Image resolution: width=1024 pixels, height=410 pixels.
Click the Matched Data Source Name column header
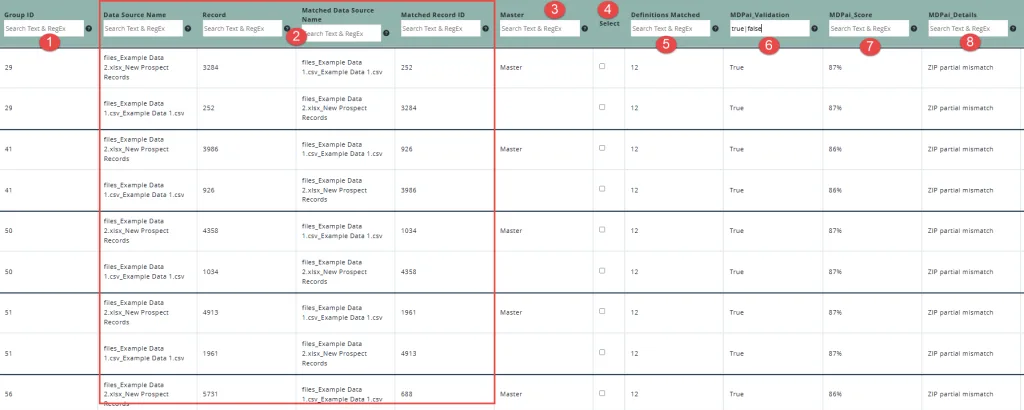pyautogui.click(x=337, y=15)
